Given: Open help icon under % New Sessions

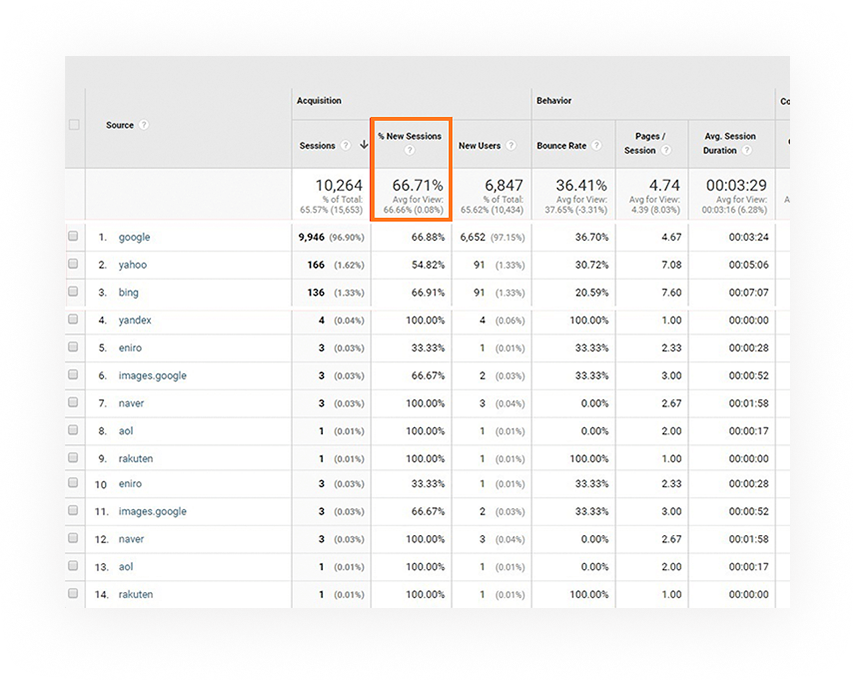Looking at the screenshot, I should pyautogui.click(x=410, y=150).
